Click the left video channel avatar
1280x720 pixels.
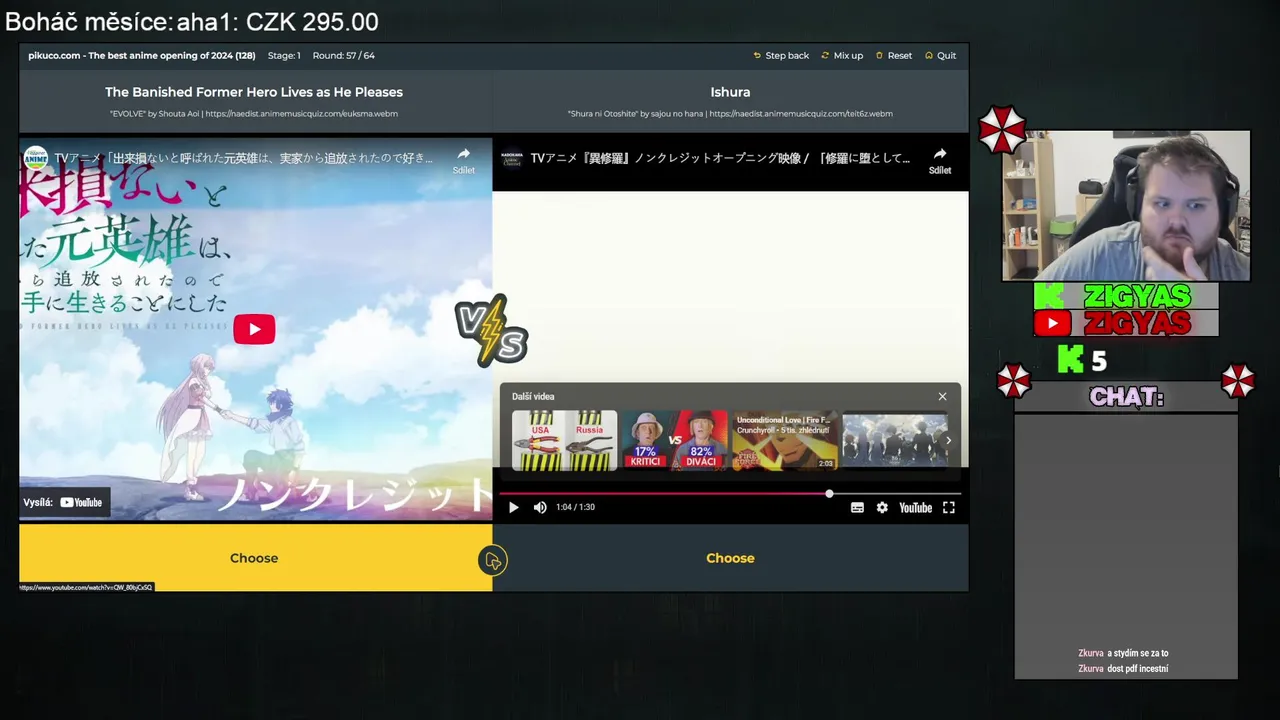pyautogui.click(x=36, y=158)
